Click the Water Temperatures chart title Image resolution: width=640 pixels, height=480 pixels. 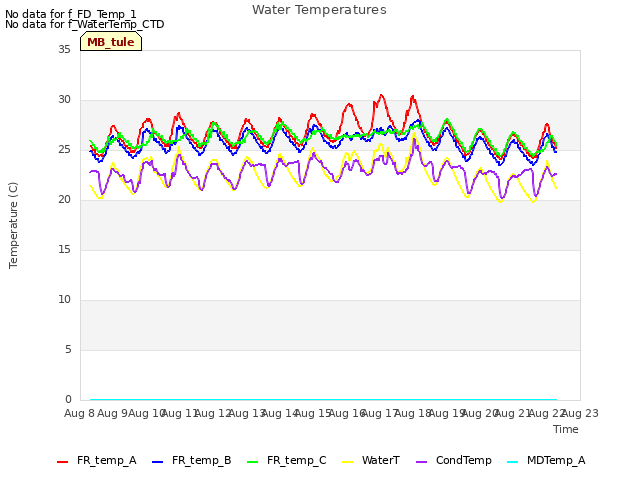click(x=319, y=10)
